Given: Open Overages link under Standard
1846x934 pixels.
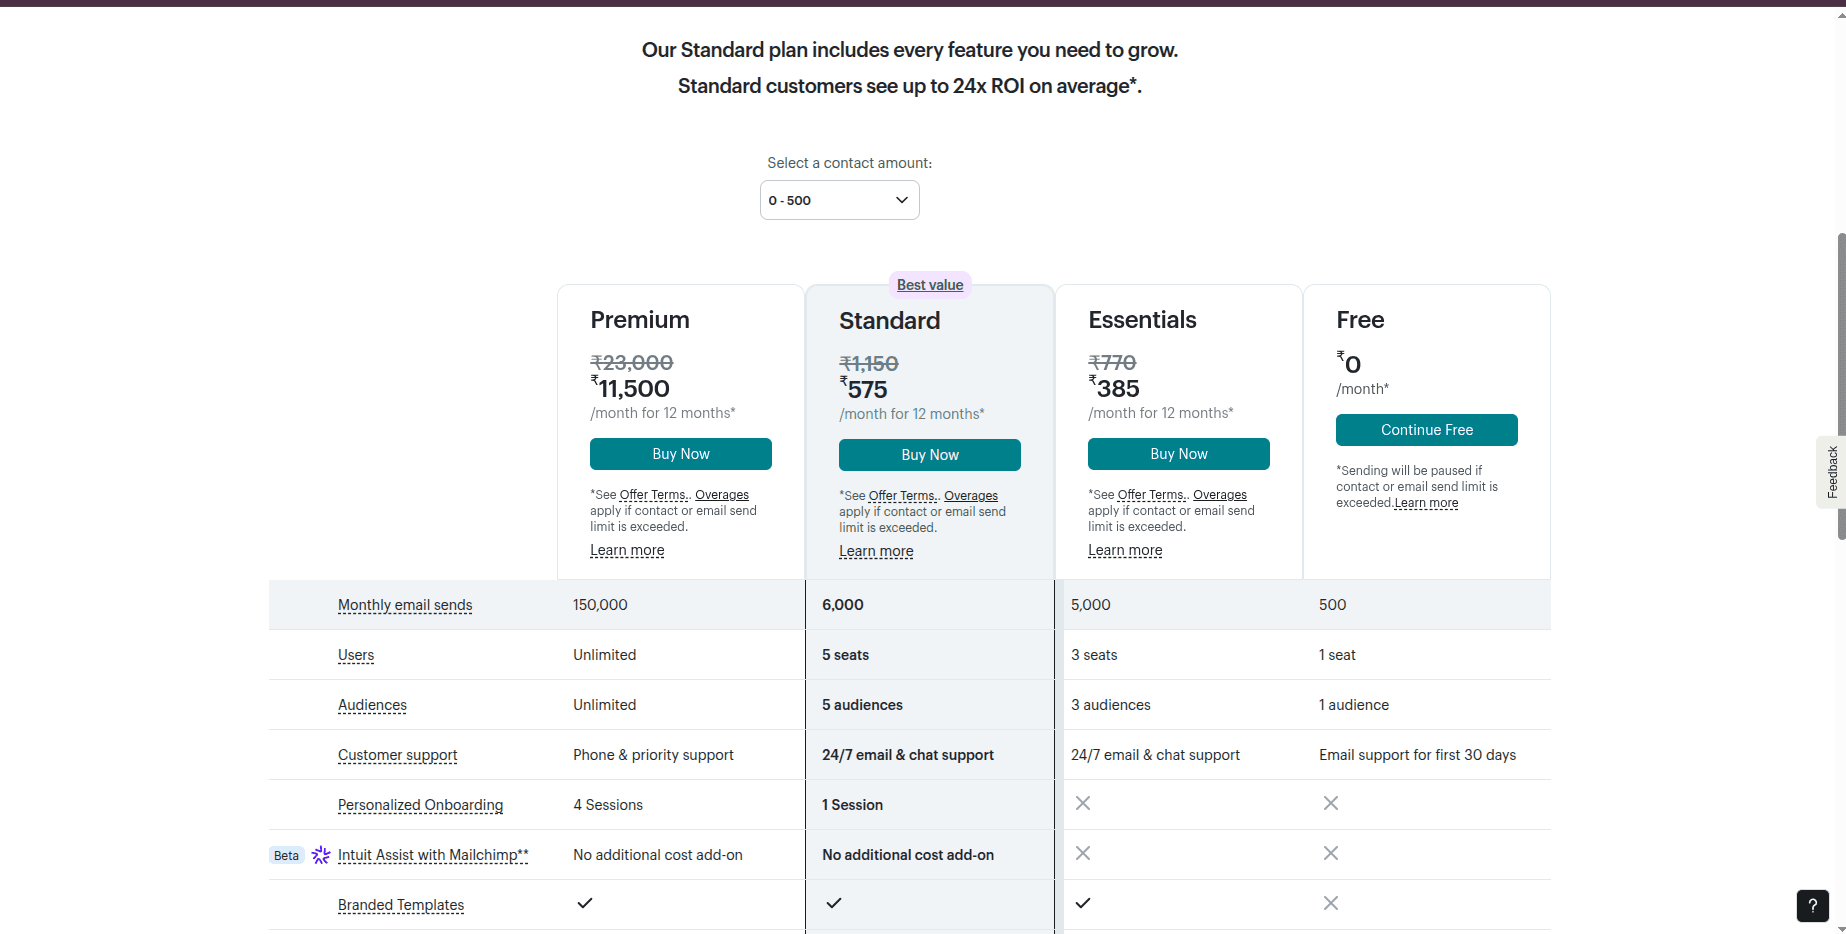Looking at the screenshot, I should click(971, 496).
